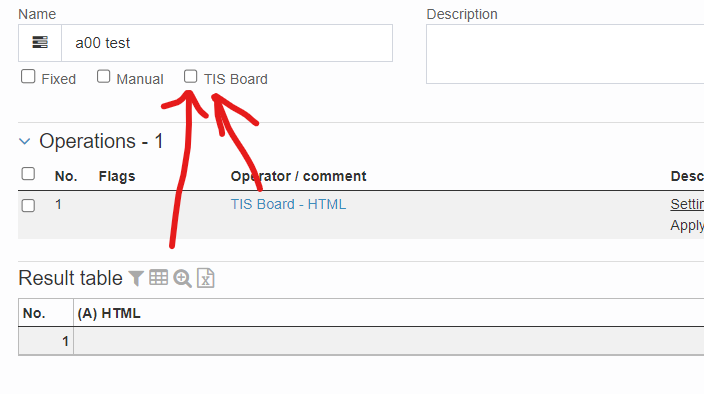Click the Operations - 1 section heading

tap(101, 141)
